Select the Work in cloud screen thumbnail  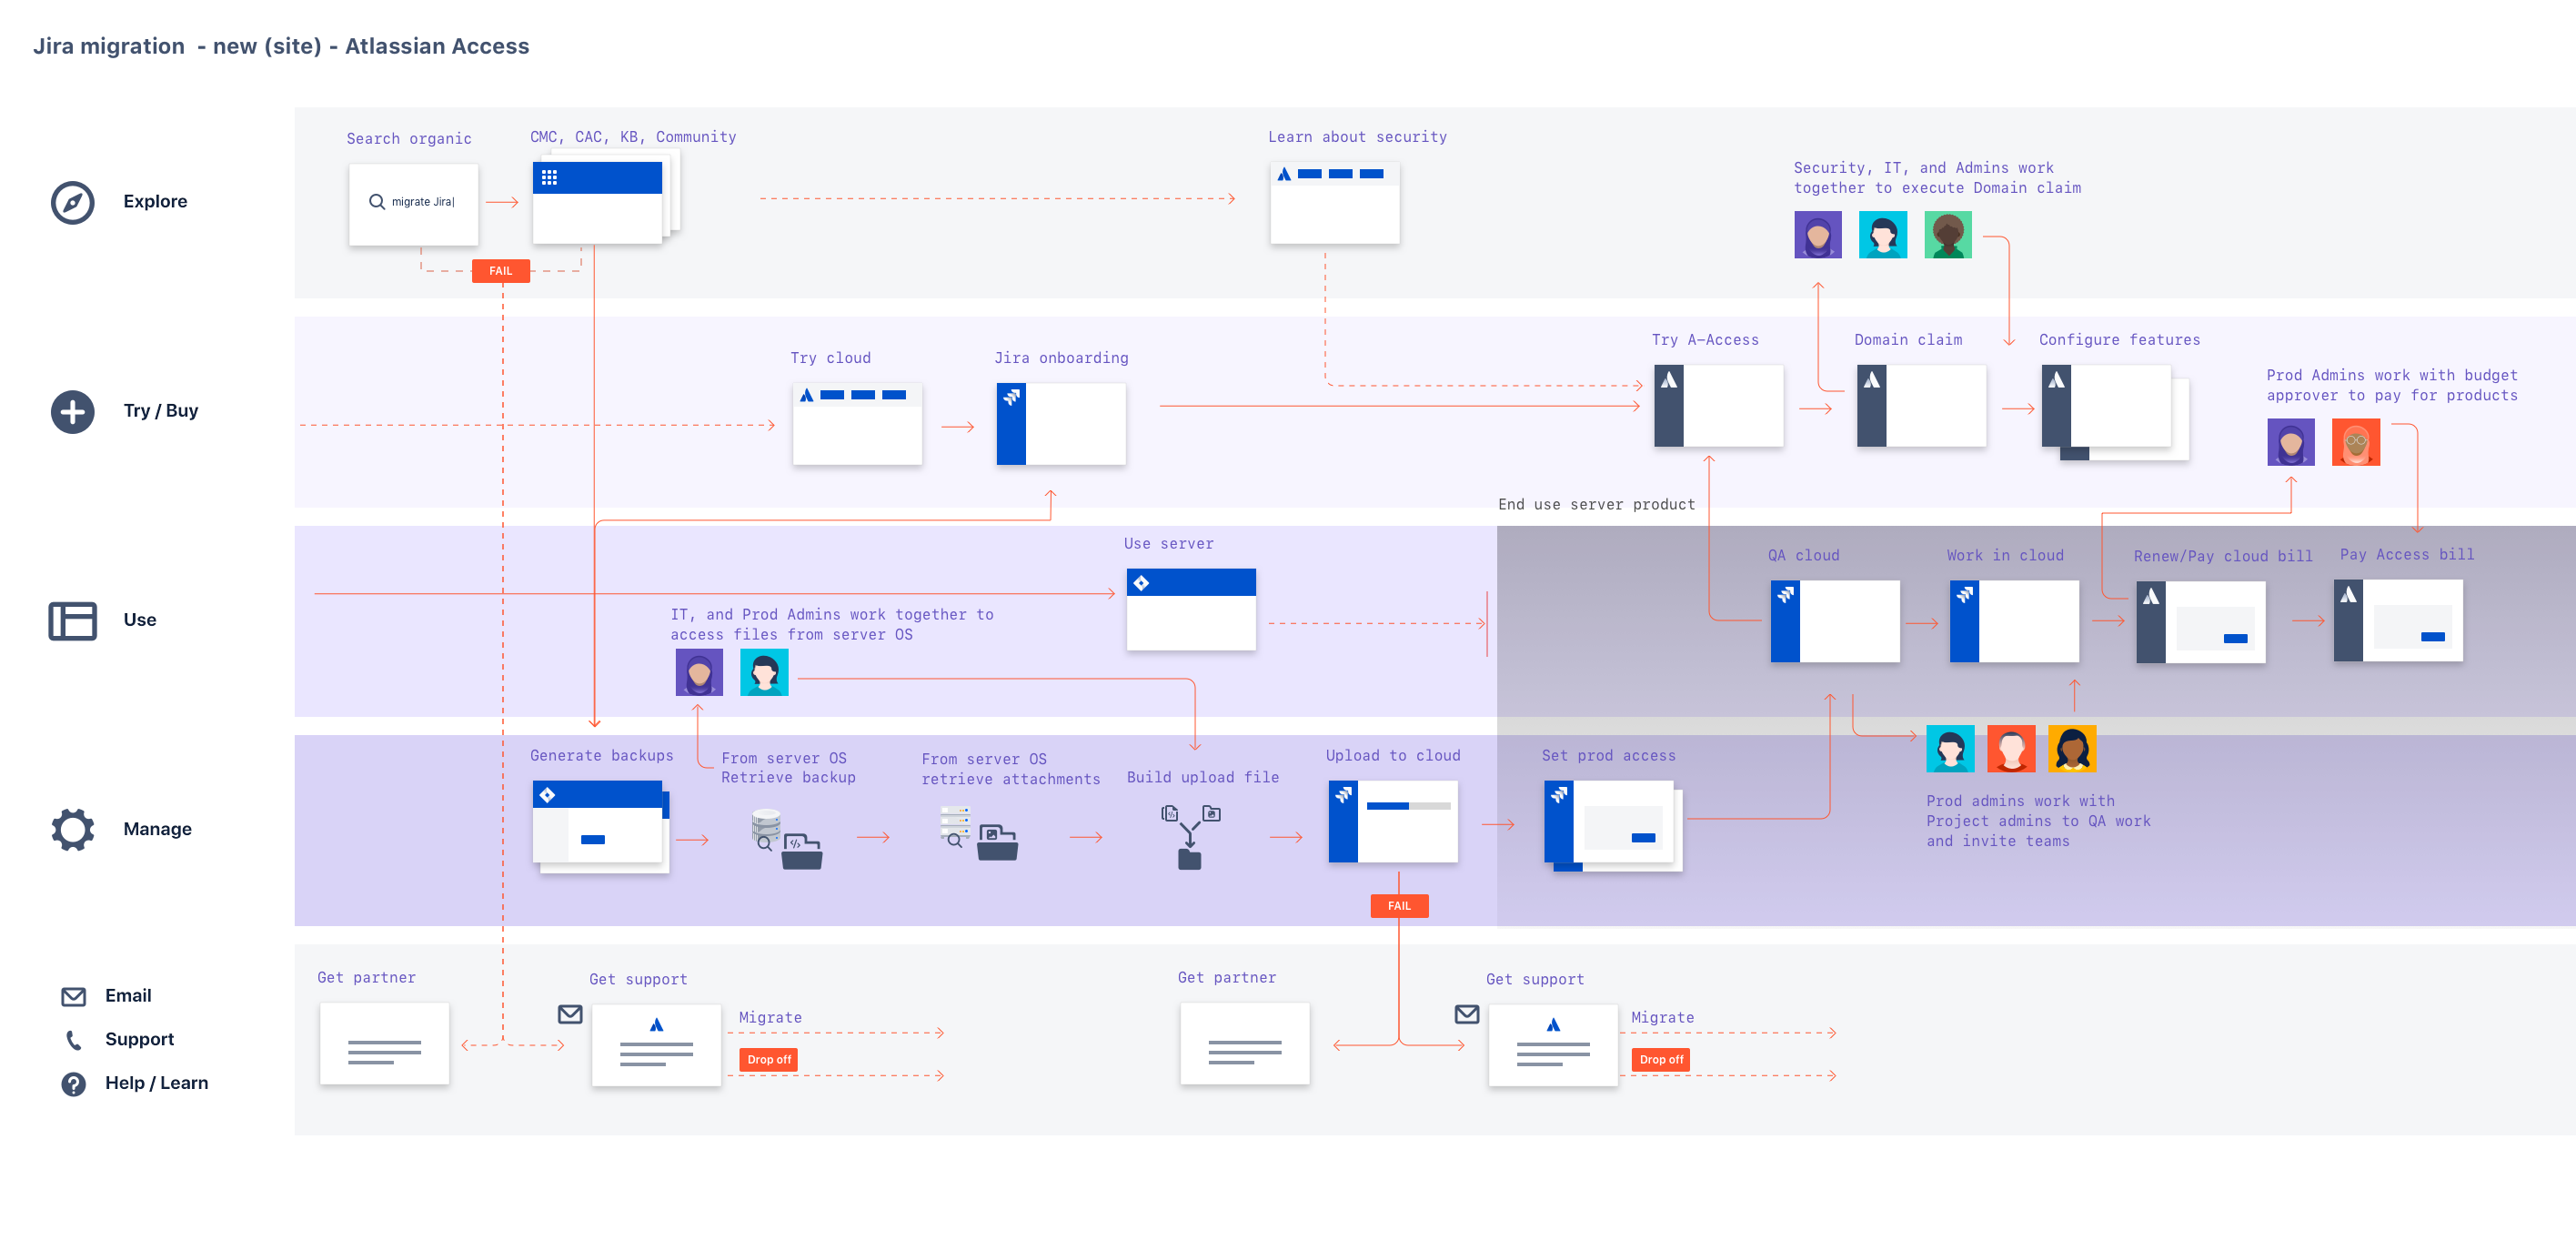pos(2014,621)
